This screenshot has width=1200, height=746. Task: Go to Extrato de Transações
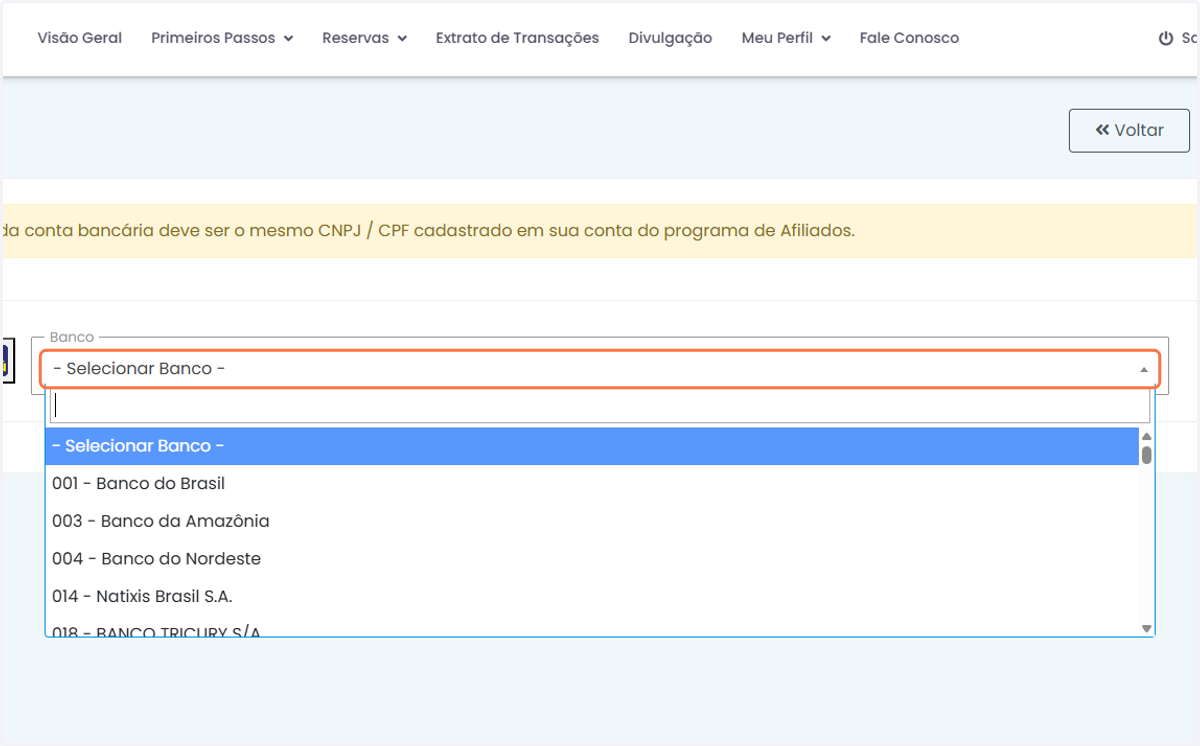517,38
